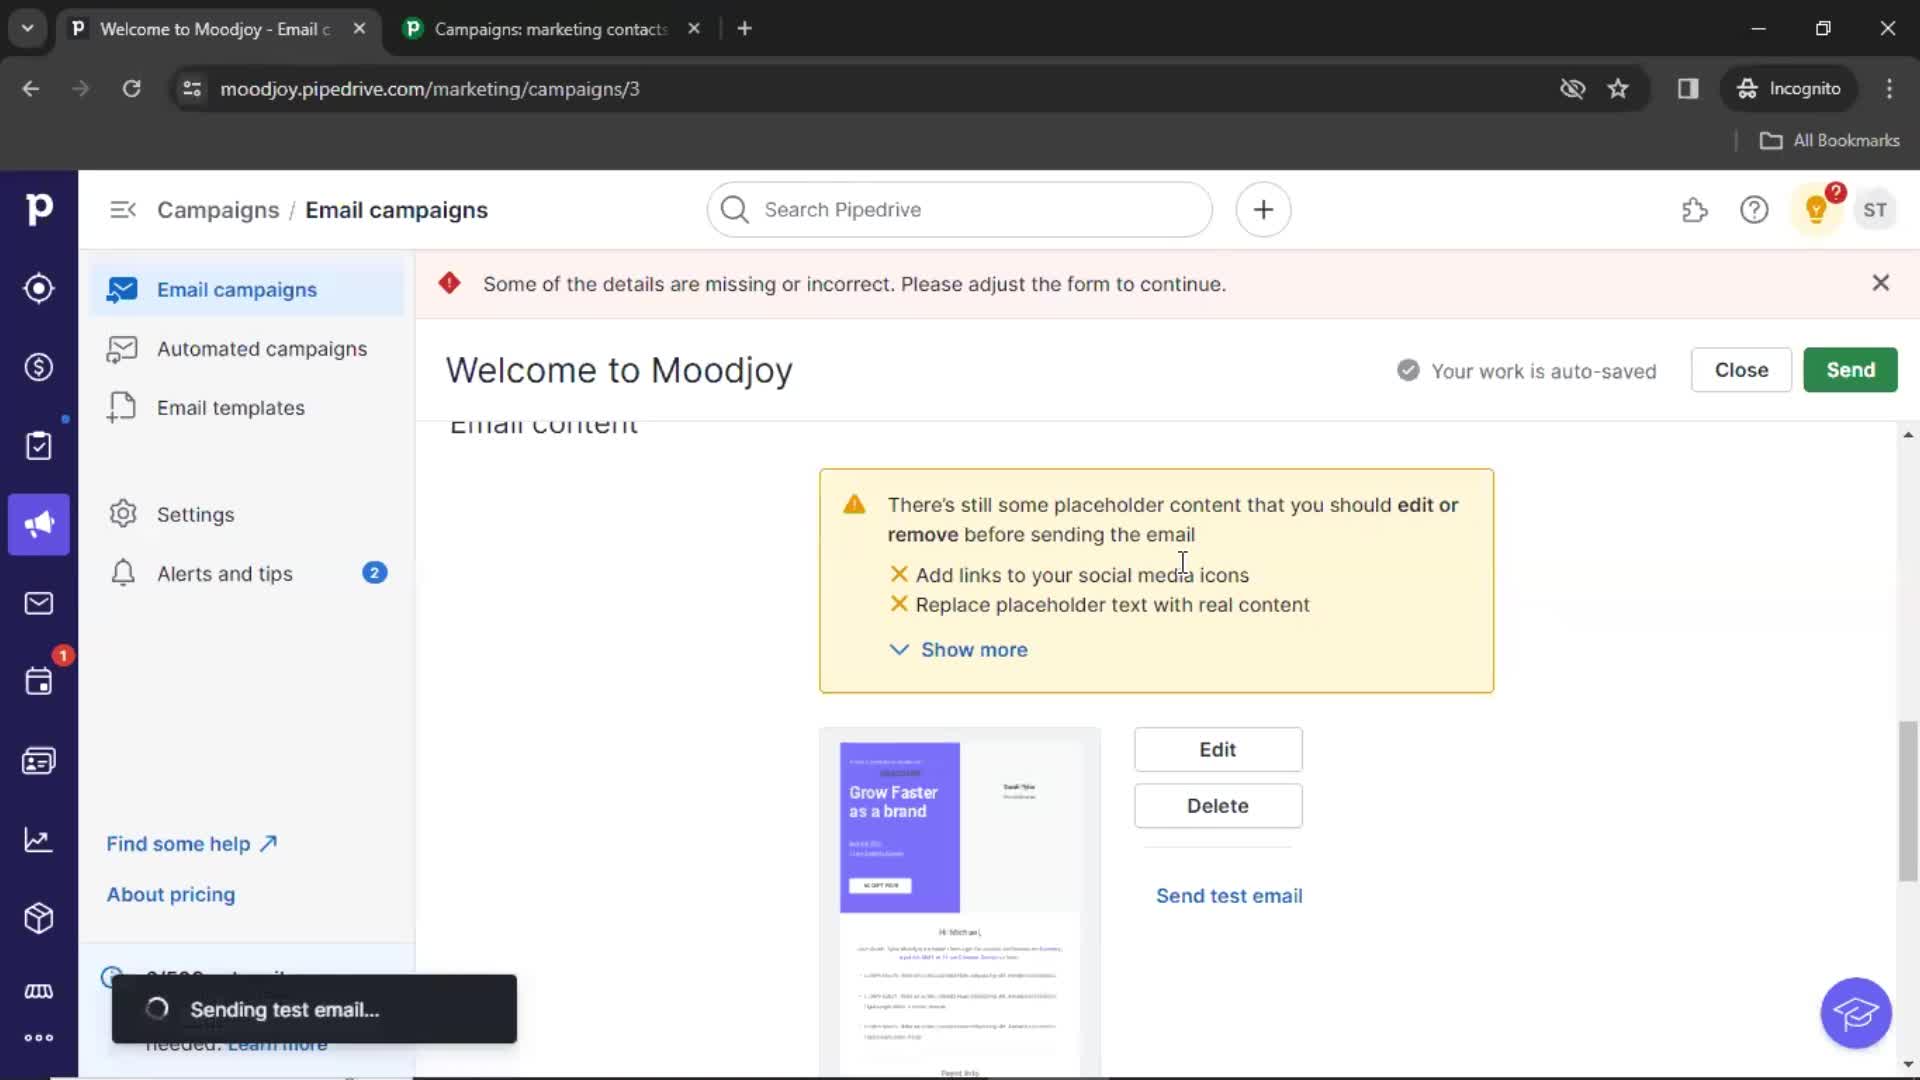The image size is (1920, 1080).
Task: Click the add new item plus icon
Action: click(x=1262, y=210)
